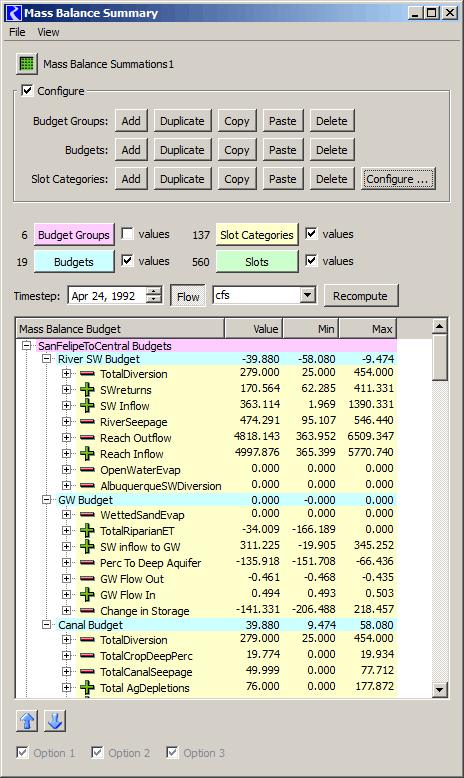Open the cfs units dropdown
The height and width of the screenshot is (778, 464).
308,295
